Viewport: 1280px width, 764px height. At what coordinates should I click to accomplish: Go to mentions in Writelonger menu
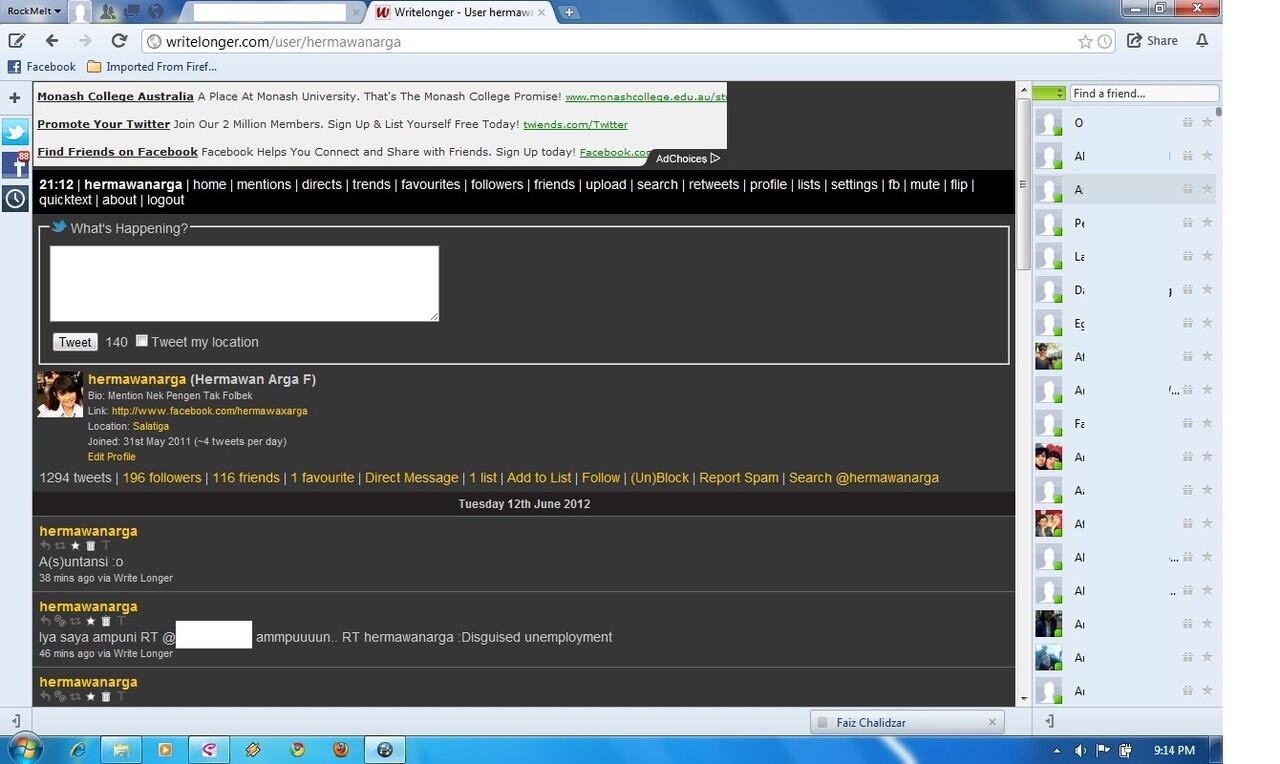(x=264, y=185)
